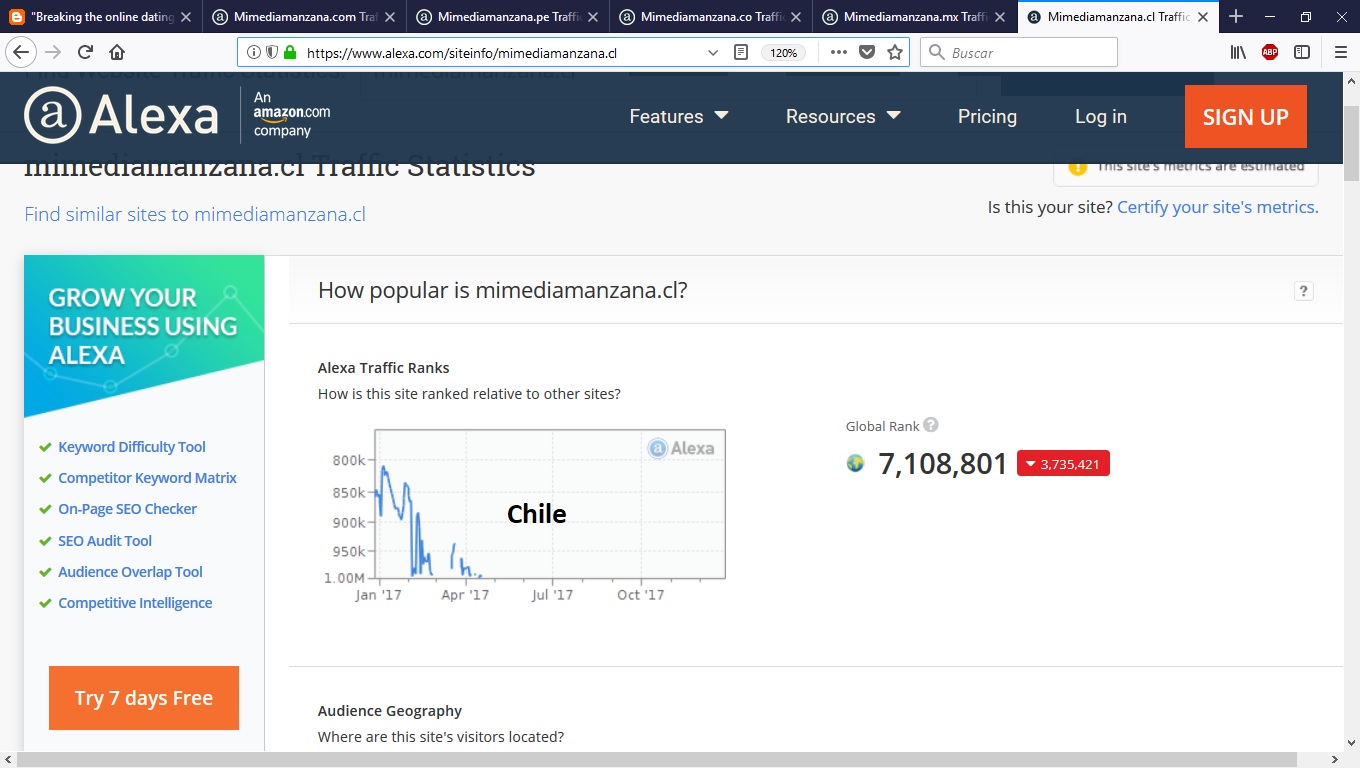Open the Pricing page

point(987,117)
